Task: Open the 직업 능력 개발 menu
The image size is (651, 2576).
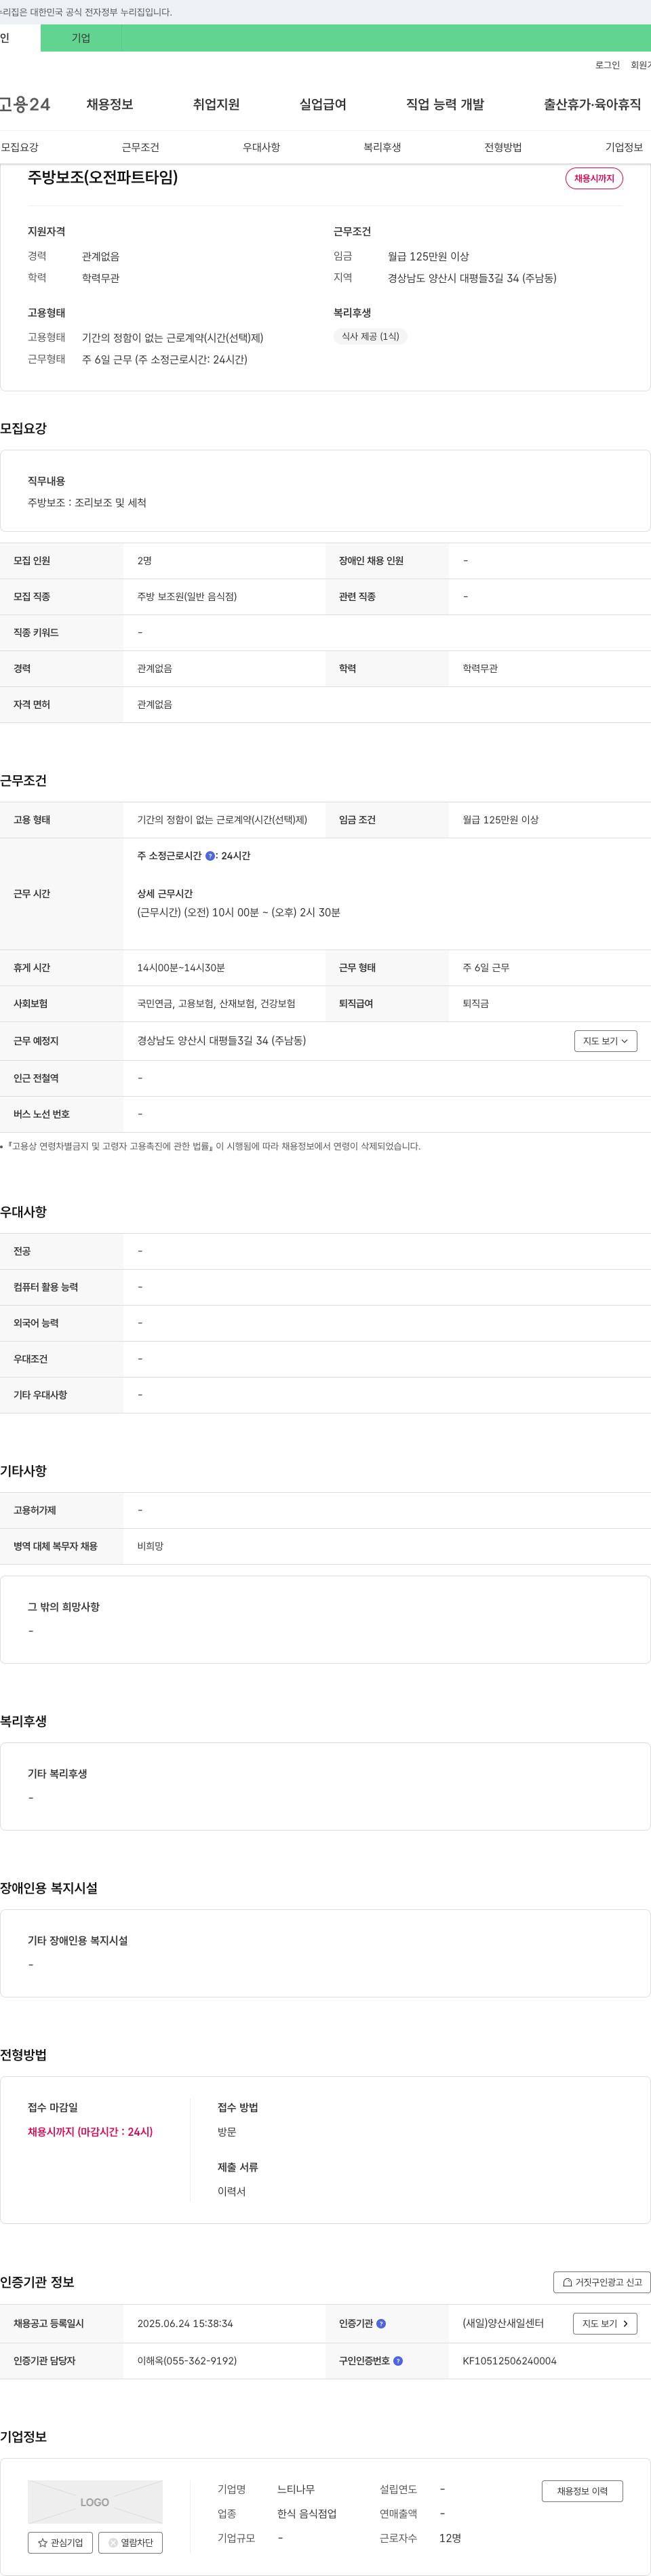Action: click(x=445, y=104)
